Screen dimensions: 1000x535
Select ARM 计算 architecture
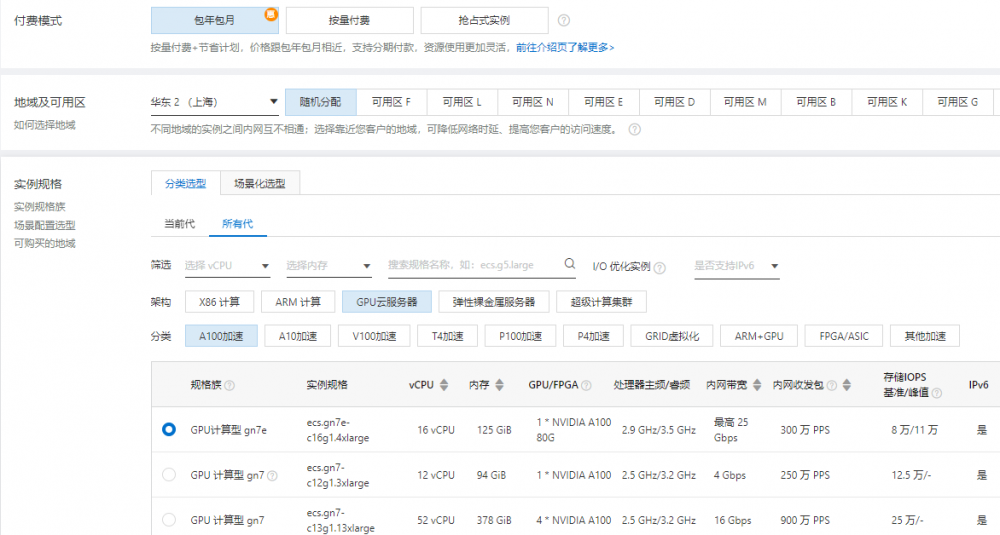click(x=298, y=302)
